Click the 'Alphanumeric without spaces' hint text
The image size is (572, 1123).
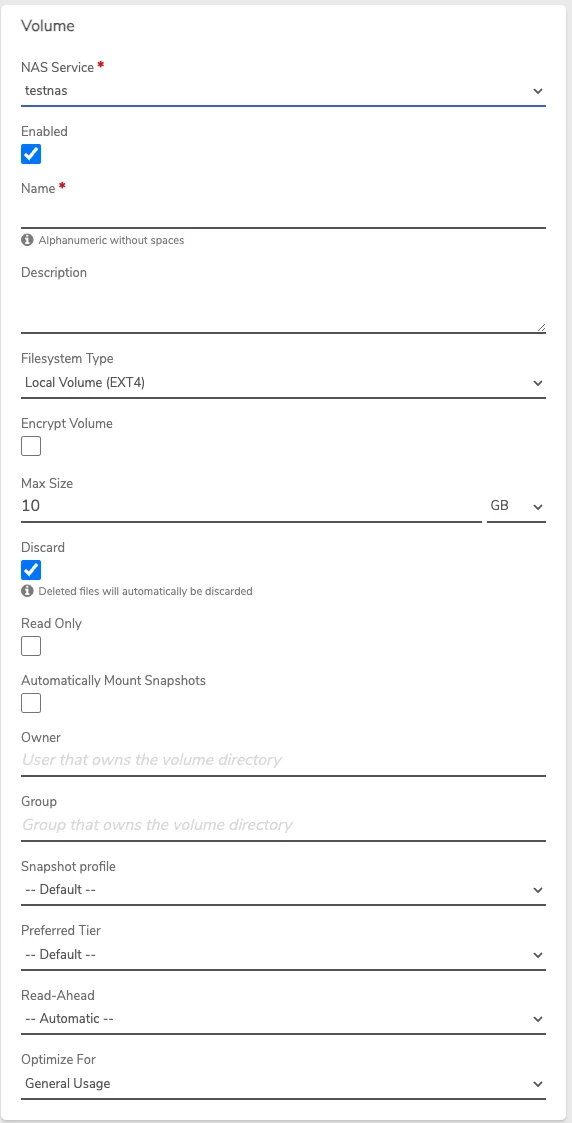pyautogui.click(x=111, y=240)
